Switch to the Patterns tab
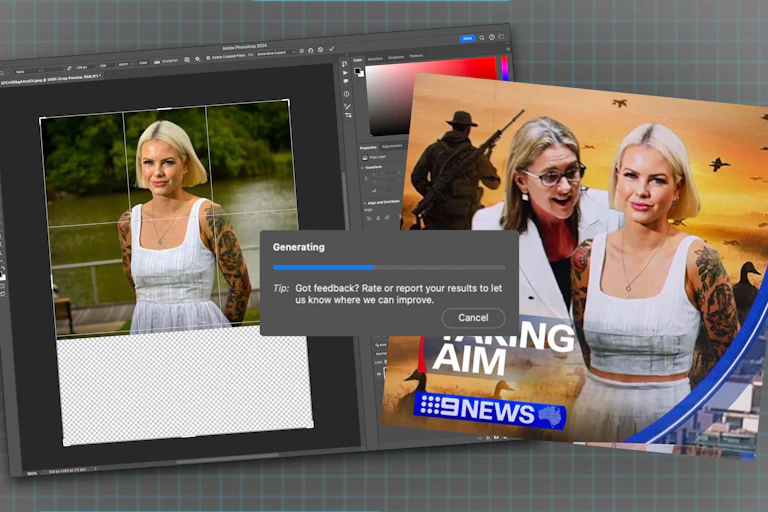 [x=416, y=56]
